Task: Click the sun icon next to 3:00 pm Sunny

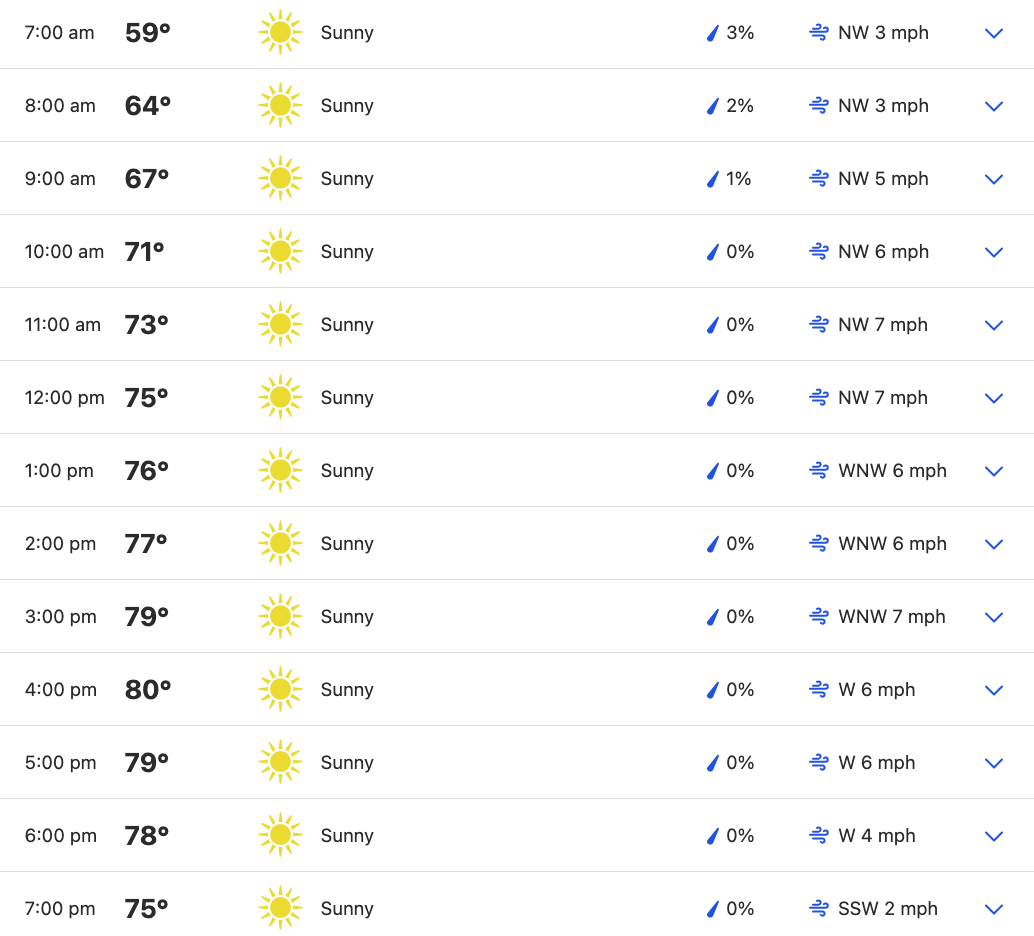Action: pos(281,616)
